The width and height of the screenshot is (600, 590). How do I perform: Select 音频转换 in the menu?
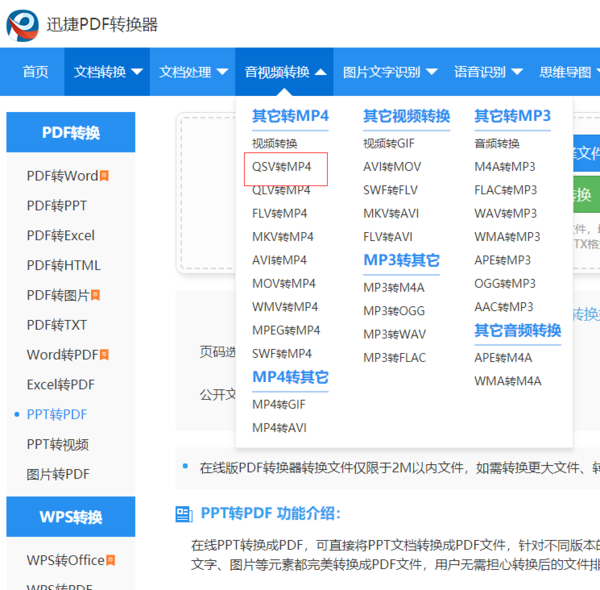[x=497, y=143]
